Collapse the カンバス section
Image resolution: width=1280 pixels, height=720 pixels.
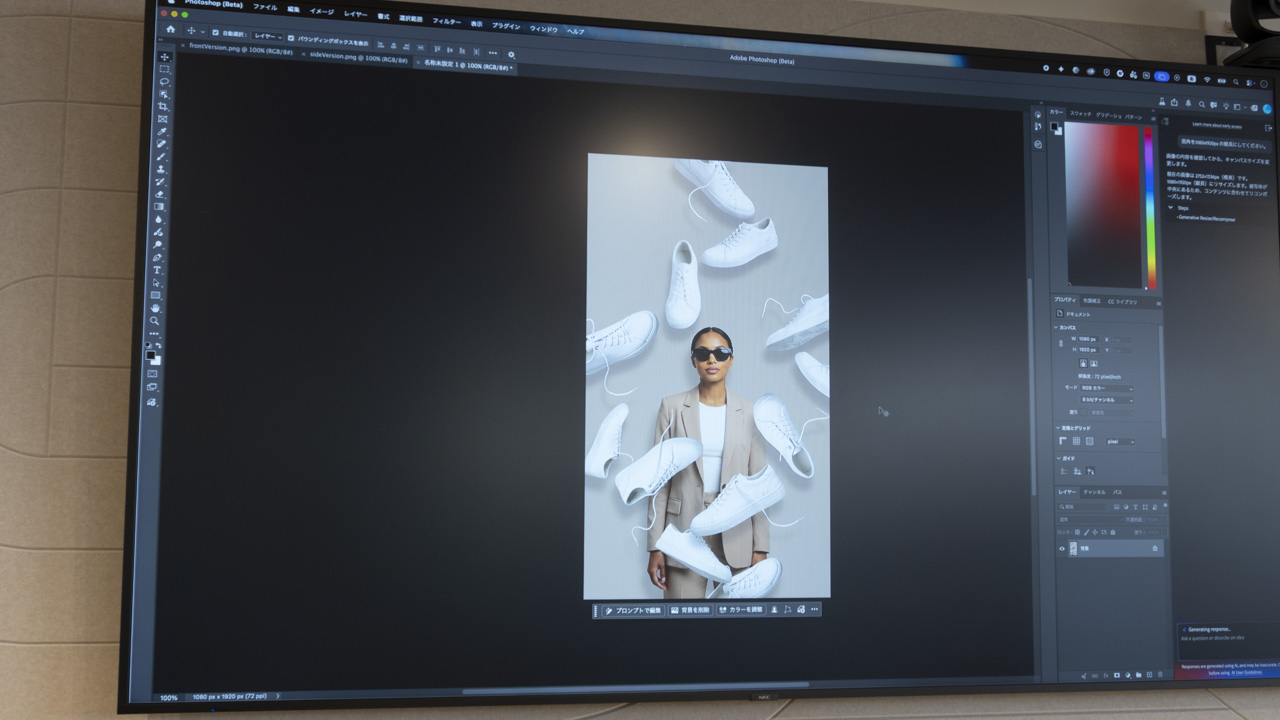1055,327
